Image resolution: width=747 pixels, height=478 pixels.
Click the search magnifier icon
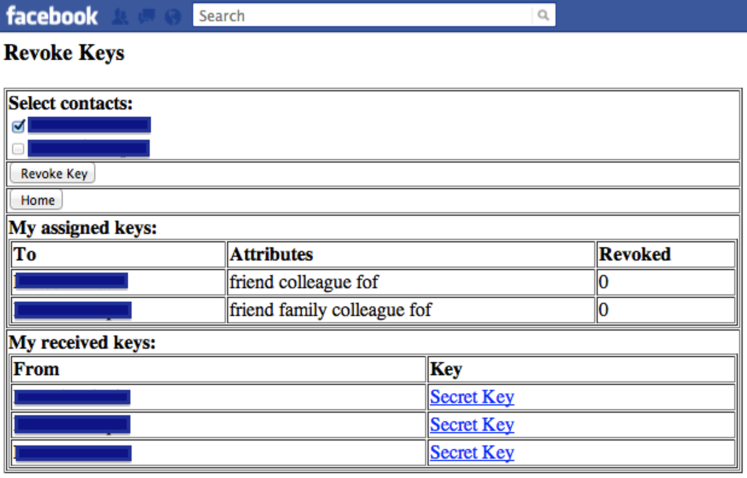543,16
